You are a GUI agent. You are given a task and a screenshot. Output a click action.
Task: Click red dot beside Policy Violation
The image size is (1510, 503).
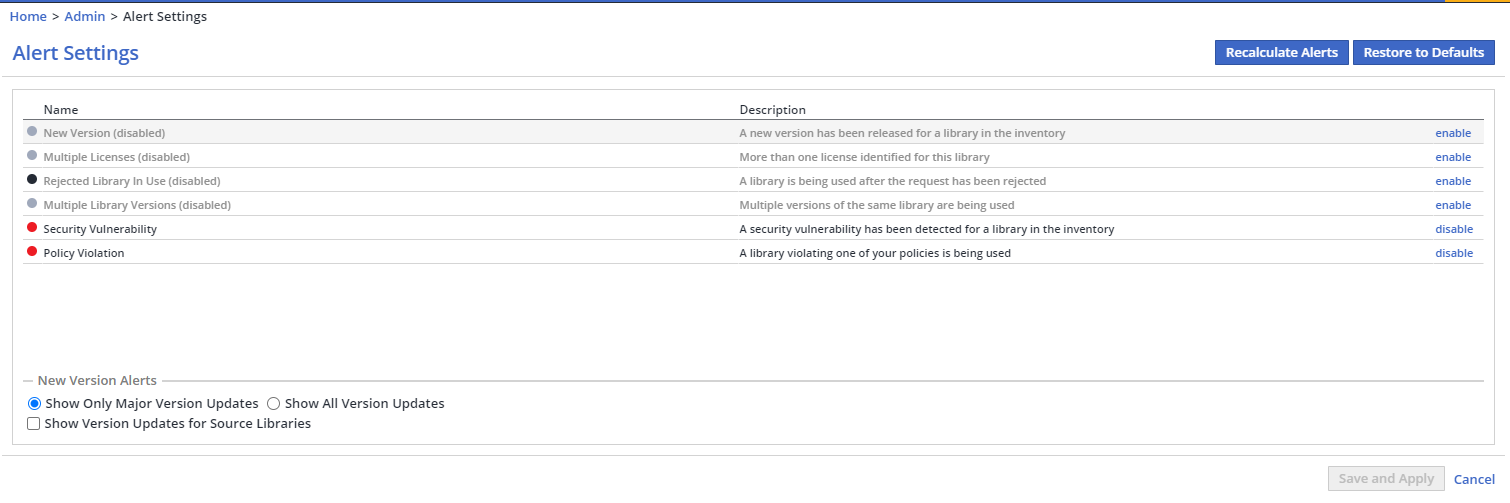(32, 251)
